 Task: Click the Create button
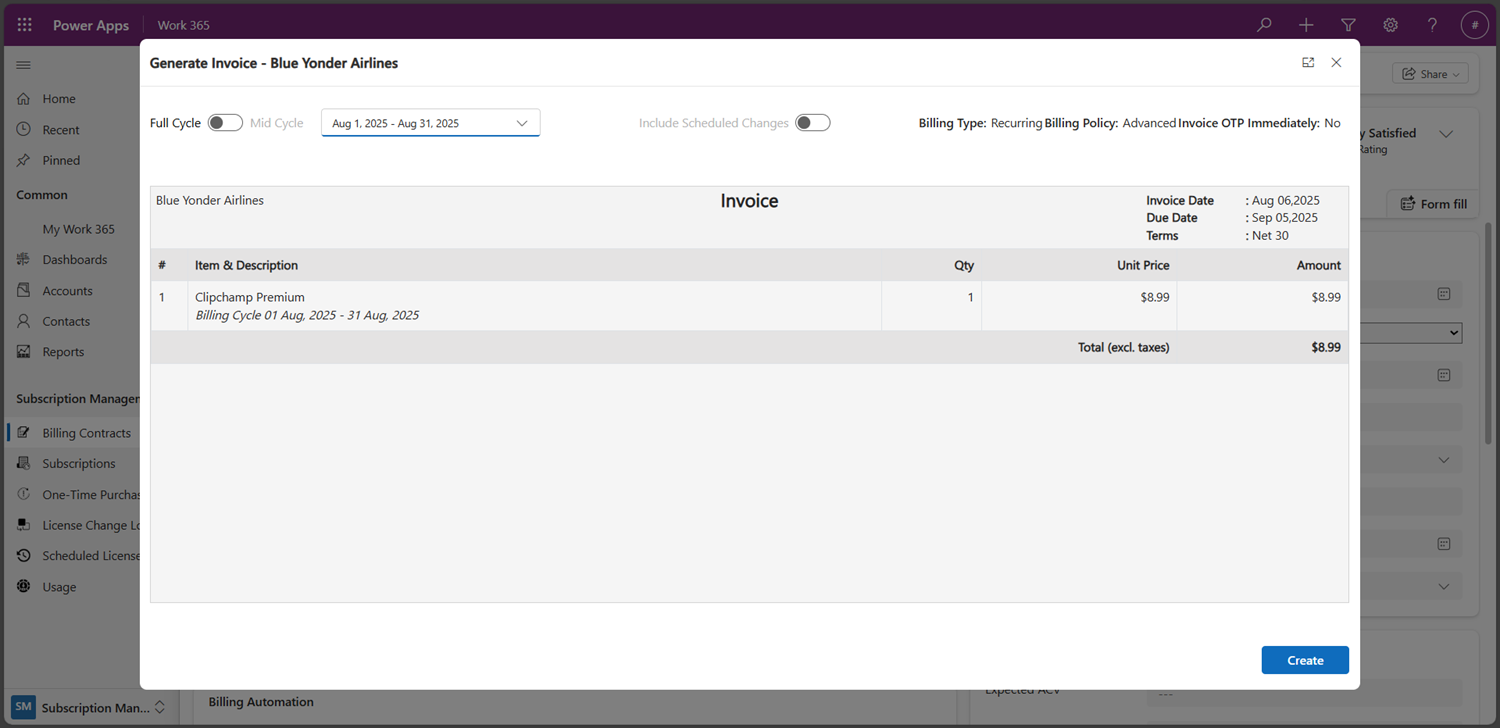[x=1305, y=660]
